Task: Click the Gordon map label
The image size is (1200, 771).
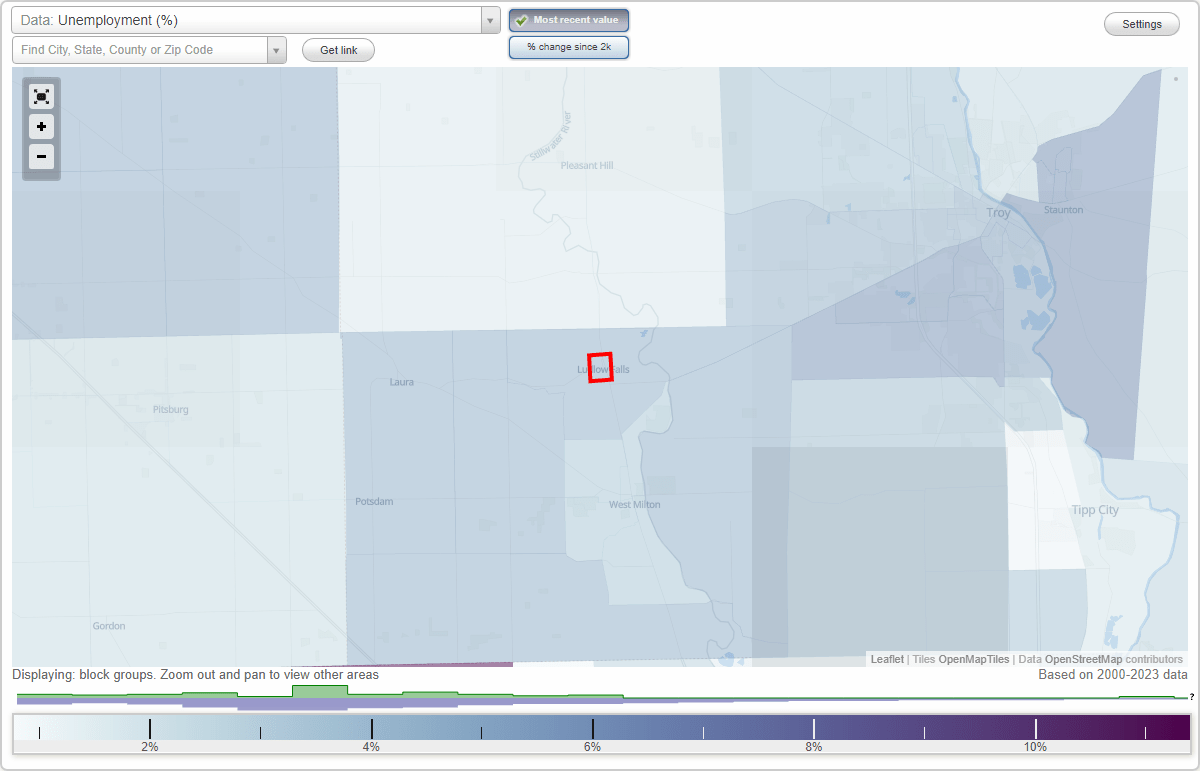Action: (109, 626)
